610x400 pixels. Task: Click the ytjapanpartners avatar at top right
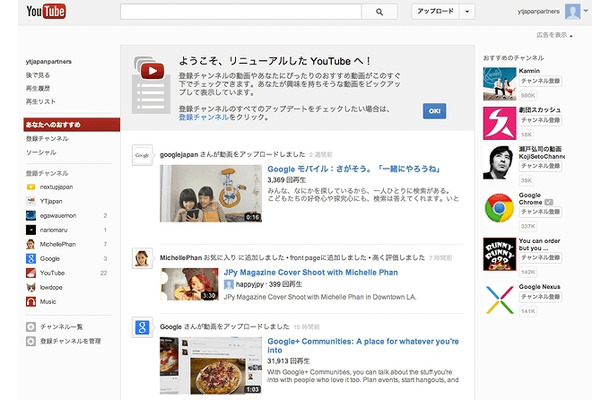point(573,12)
